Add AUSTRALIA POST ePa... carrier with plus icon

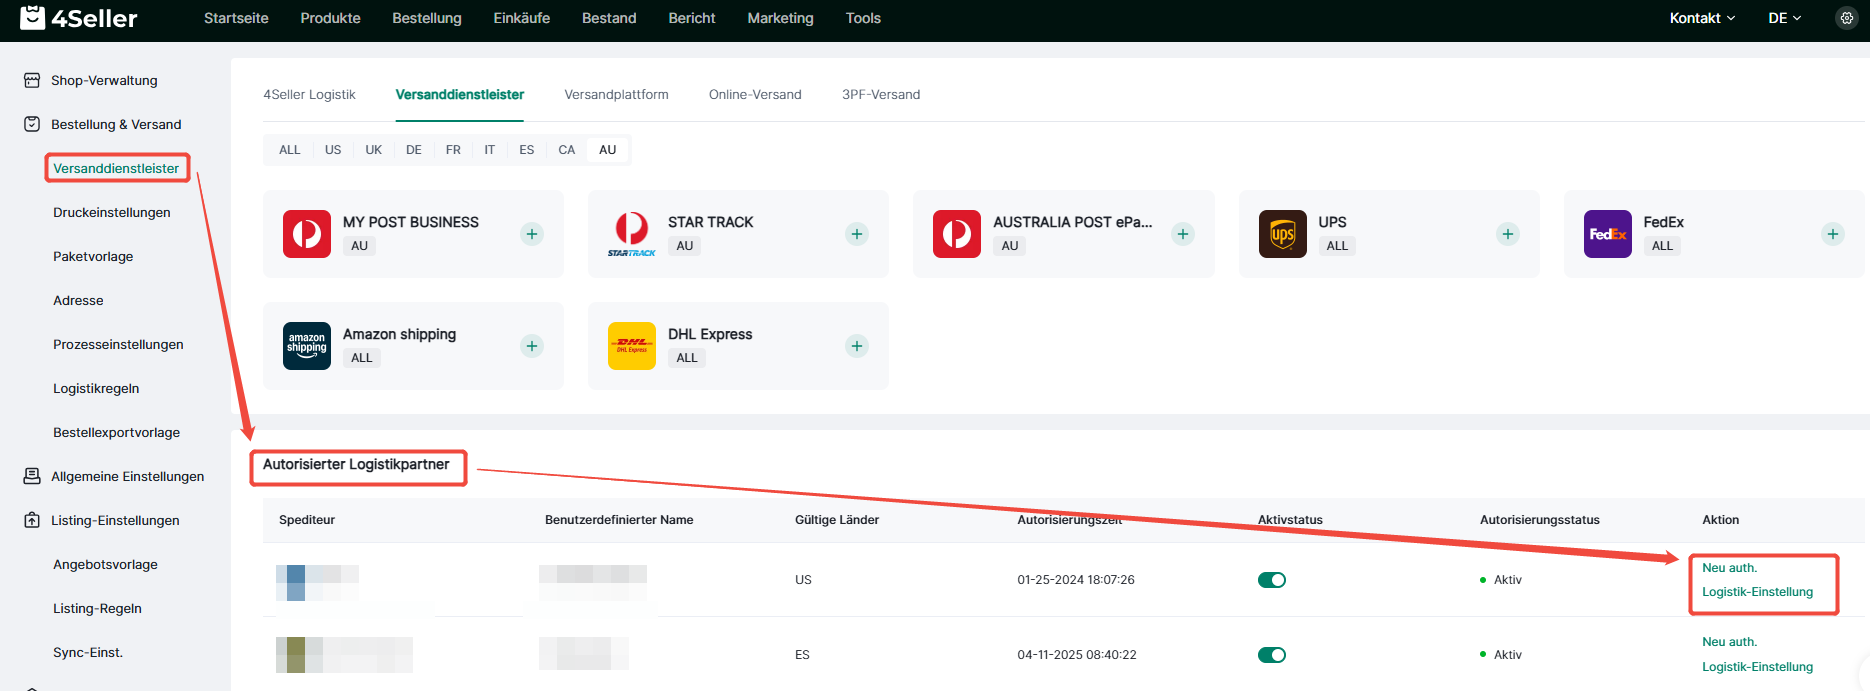click(x=1183, y=234)
